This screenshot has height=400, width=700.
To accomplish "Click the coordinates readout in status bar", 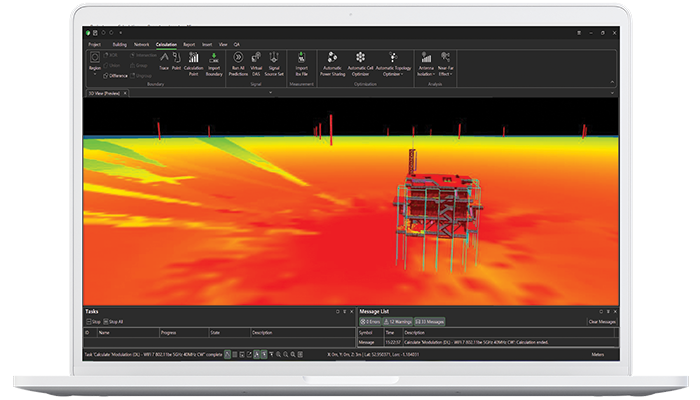I will pos(373,354).
